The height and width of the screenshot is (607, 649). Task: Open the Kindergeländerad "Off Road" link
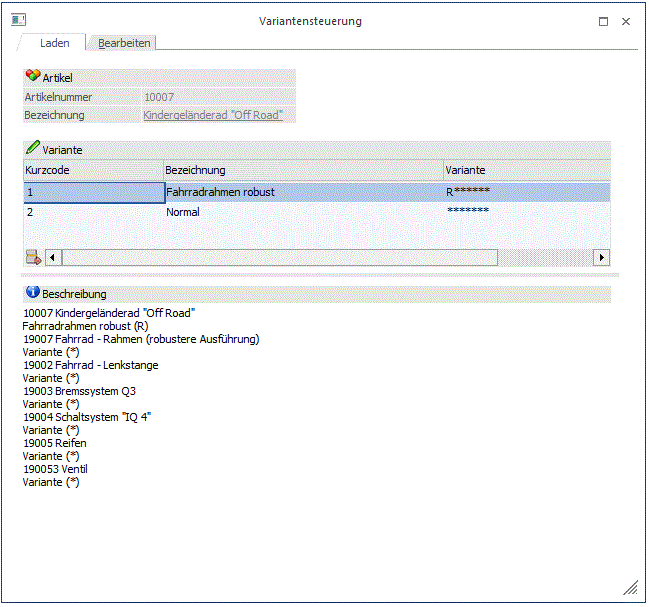(213, 115)
